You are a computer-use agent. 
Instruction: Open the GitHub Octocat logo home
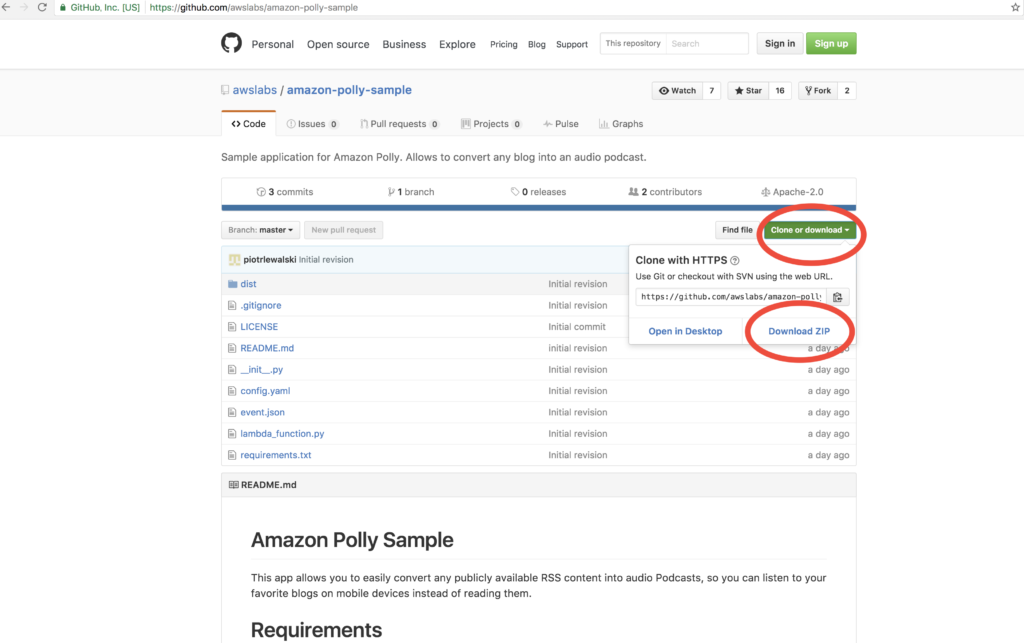231,43
